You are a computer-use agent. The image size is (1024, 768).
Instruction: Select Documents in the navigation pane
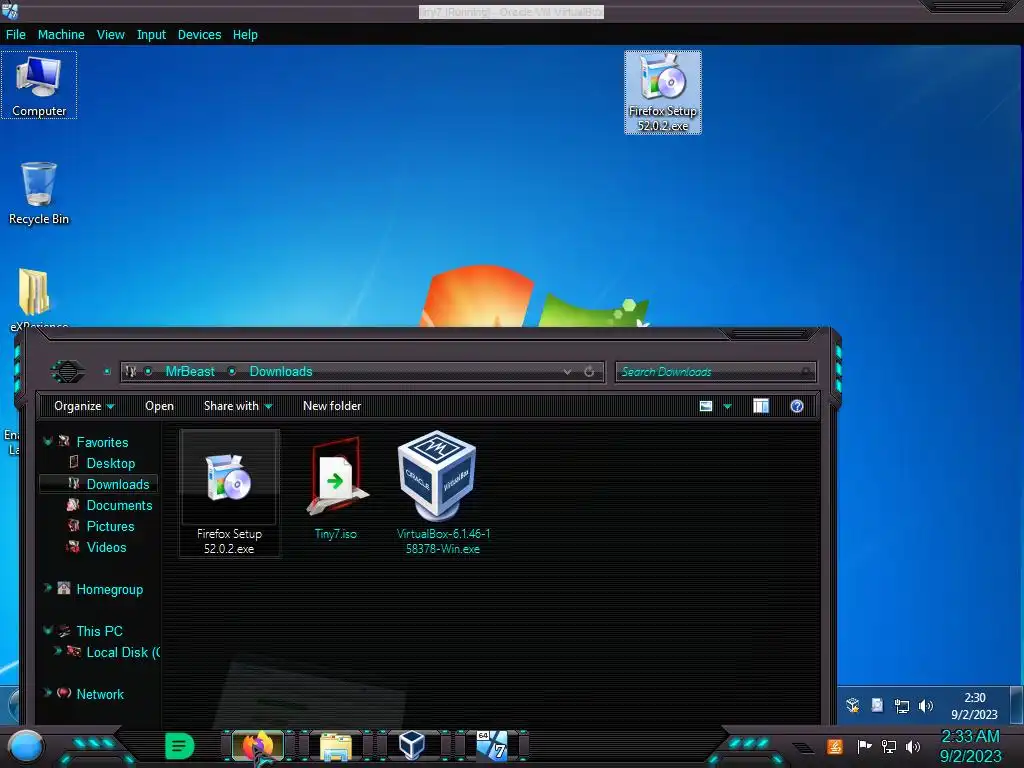pos(120,505)
